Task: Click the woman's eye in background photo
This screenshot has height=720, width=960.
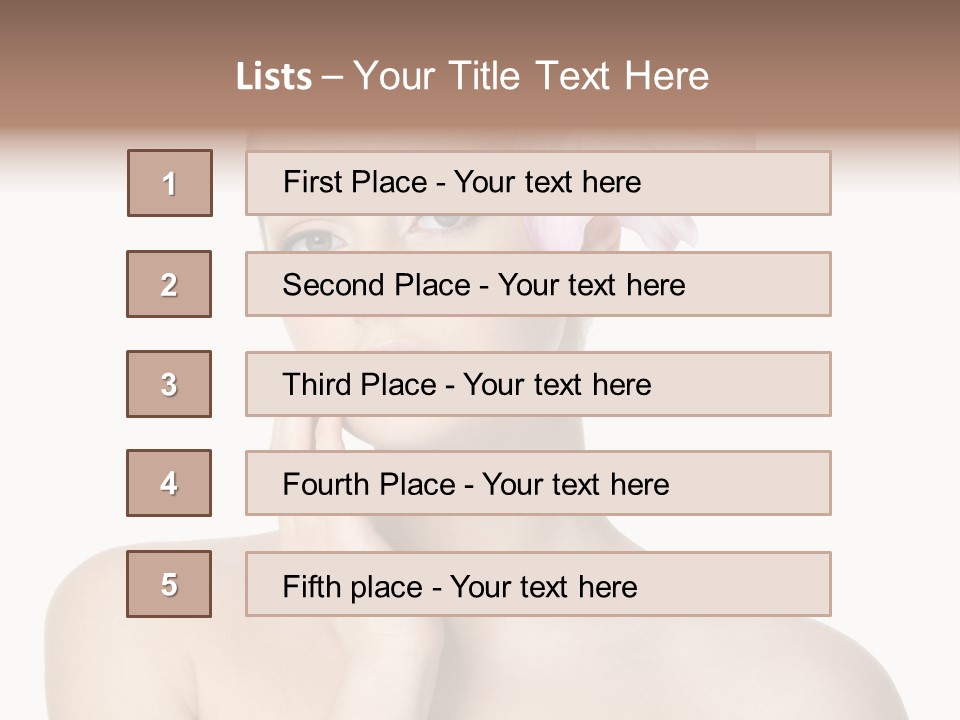Action: 318,238
